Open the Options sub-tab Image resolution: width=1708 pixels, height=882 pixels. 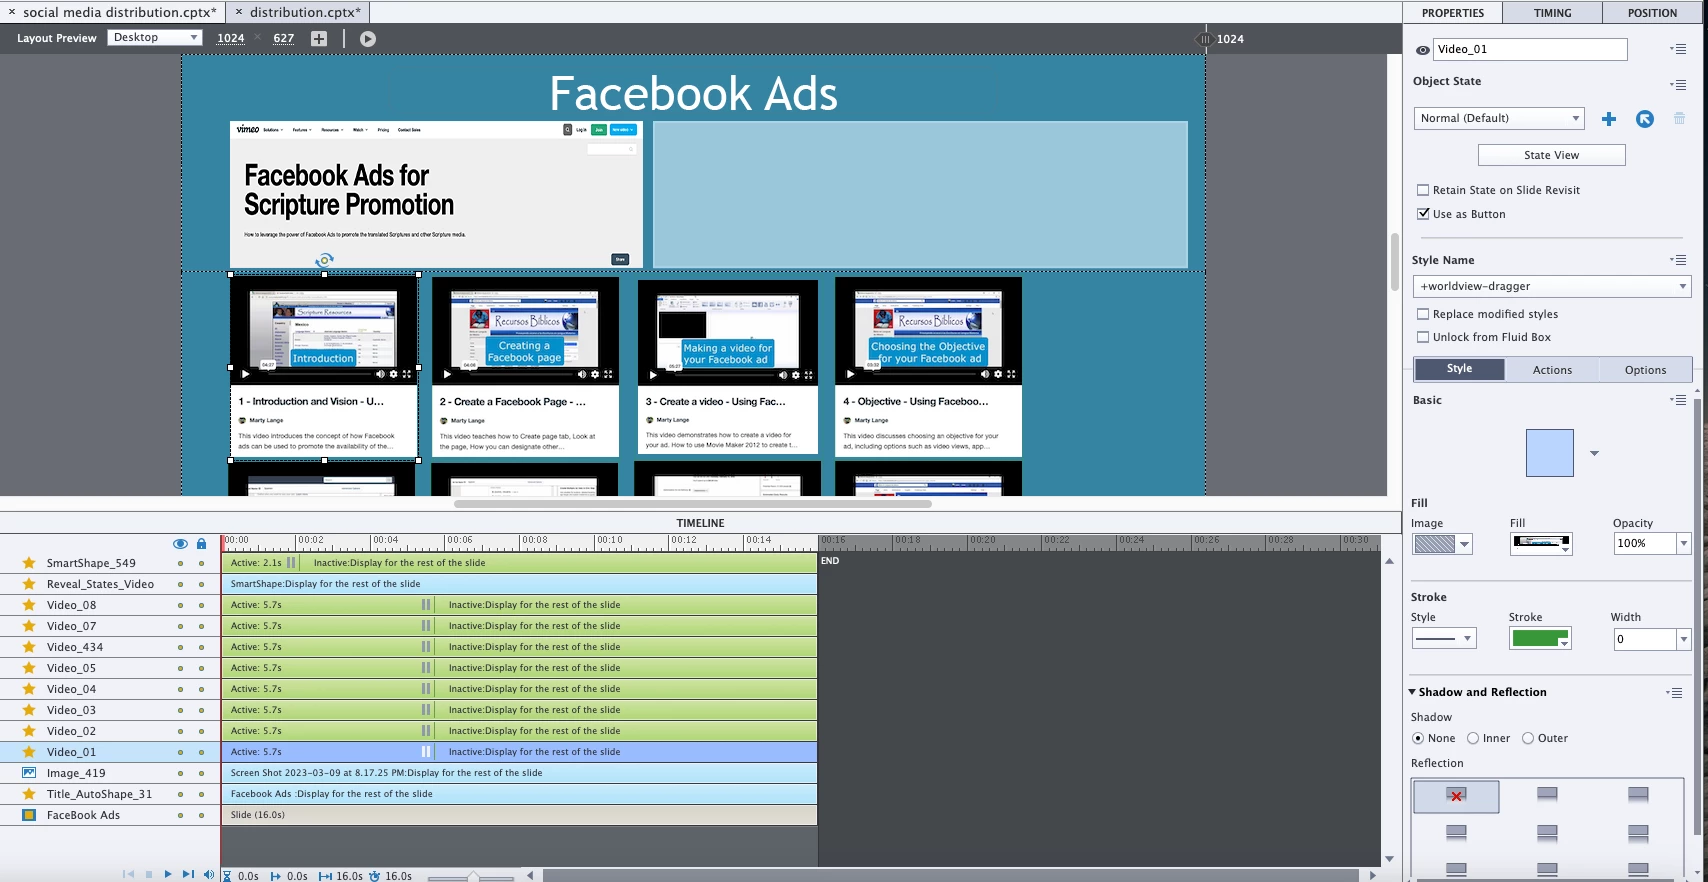(1645, 370)
